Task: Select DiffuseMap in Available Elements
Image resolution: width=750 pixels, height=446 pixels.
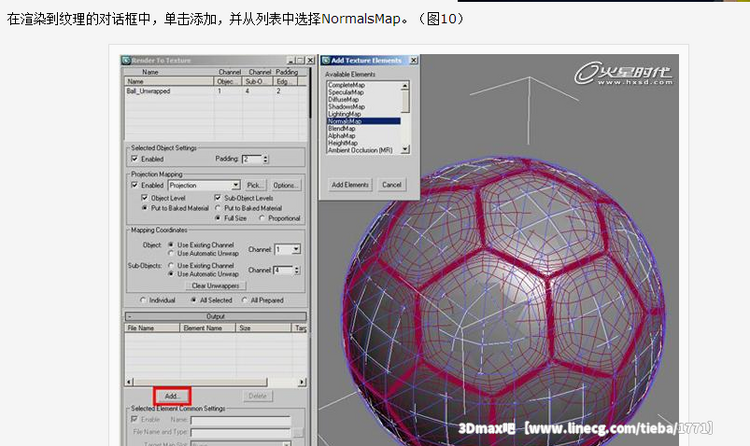Action: (x=364, y=99)
